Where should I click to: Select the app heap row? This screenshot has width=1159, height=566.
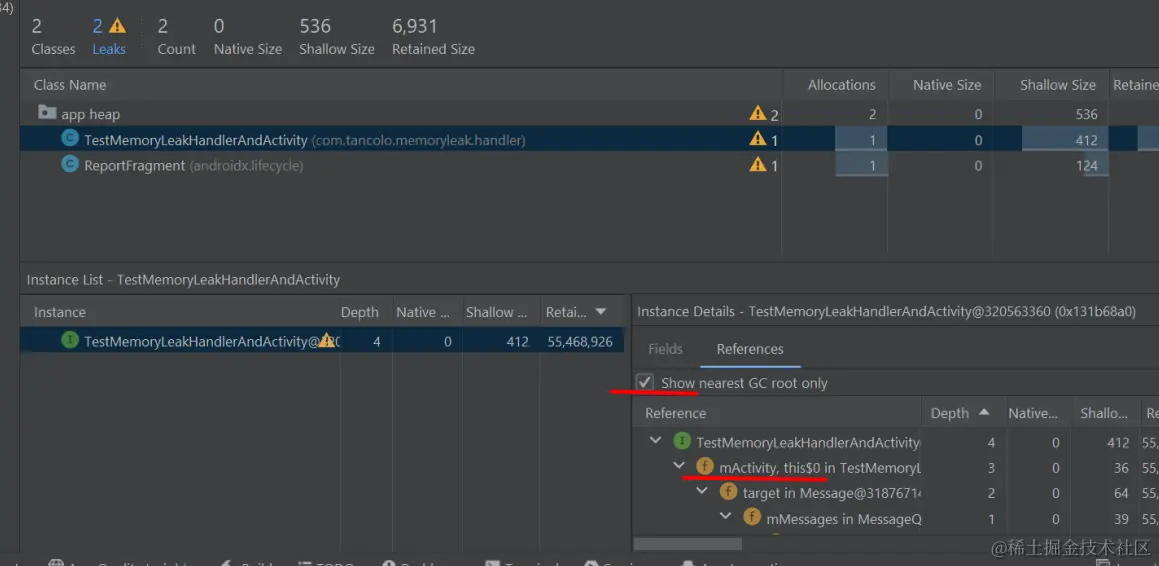[589, 114]
